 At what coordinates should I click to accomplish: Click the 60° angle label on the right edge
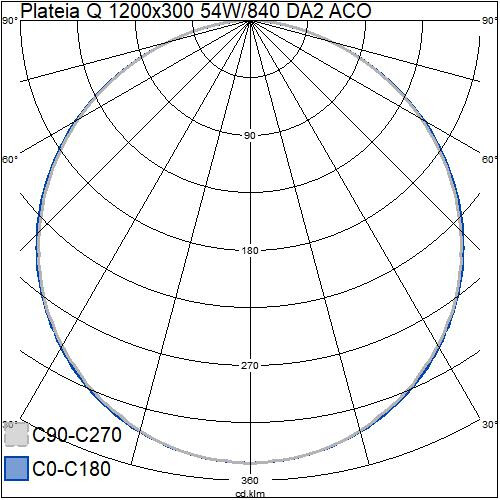click(489, 160)
